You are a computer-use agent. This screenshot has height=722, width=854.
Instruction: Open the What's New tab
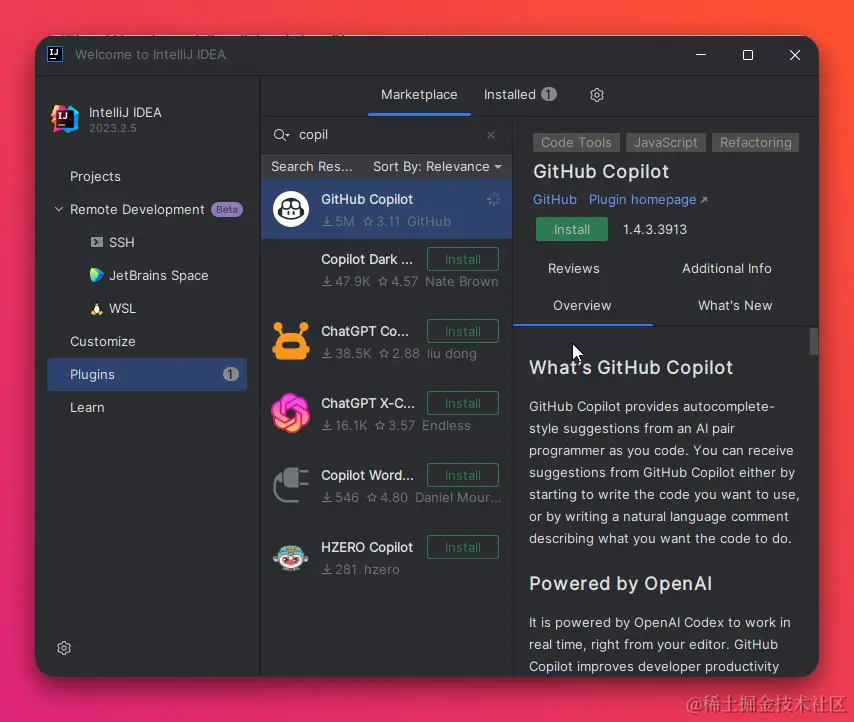click(735, 305)
